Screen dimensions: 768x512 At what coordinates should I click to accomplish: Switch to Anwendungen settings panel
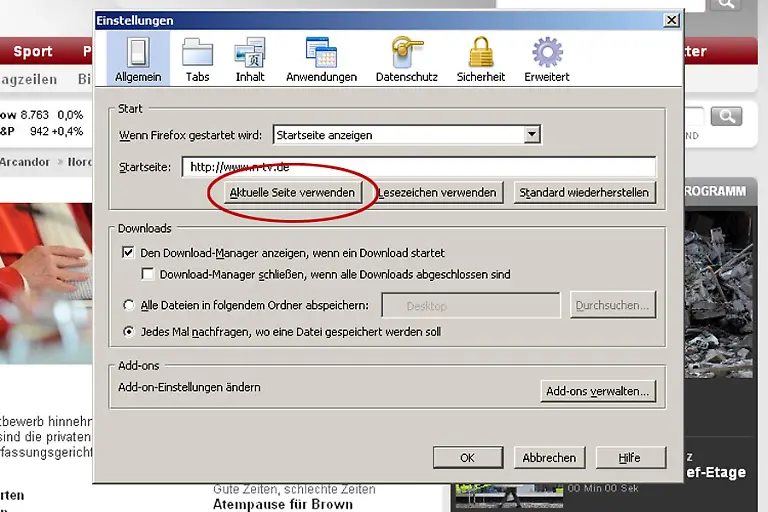[321, 59]
